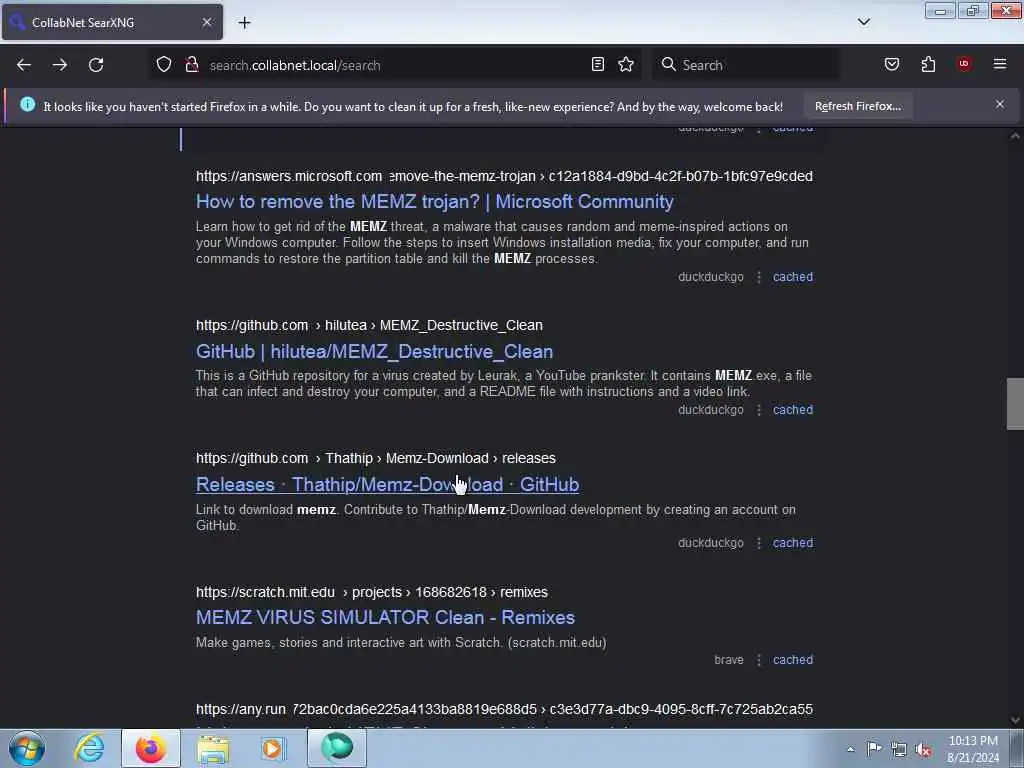This screenshot has width=1024, height=768.
Task: Click the scrollbar down arrow
Action: point(1015,720)
